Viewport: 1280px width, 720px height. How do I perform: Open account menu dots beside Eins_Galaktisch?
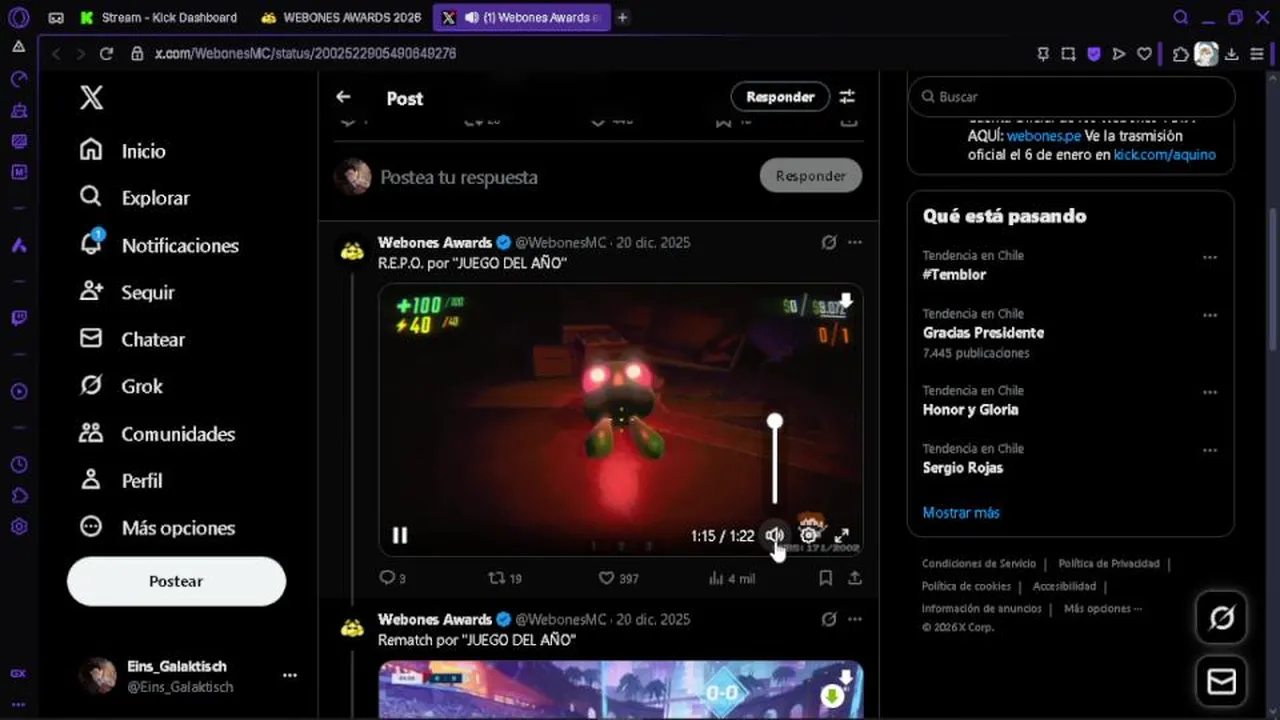click(290, 675)
